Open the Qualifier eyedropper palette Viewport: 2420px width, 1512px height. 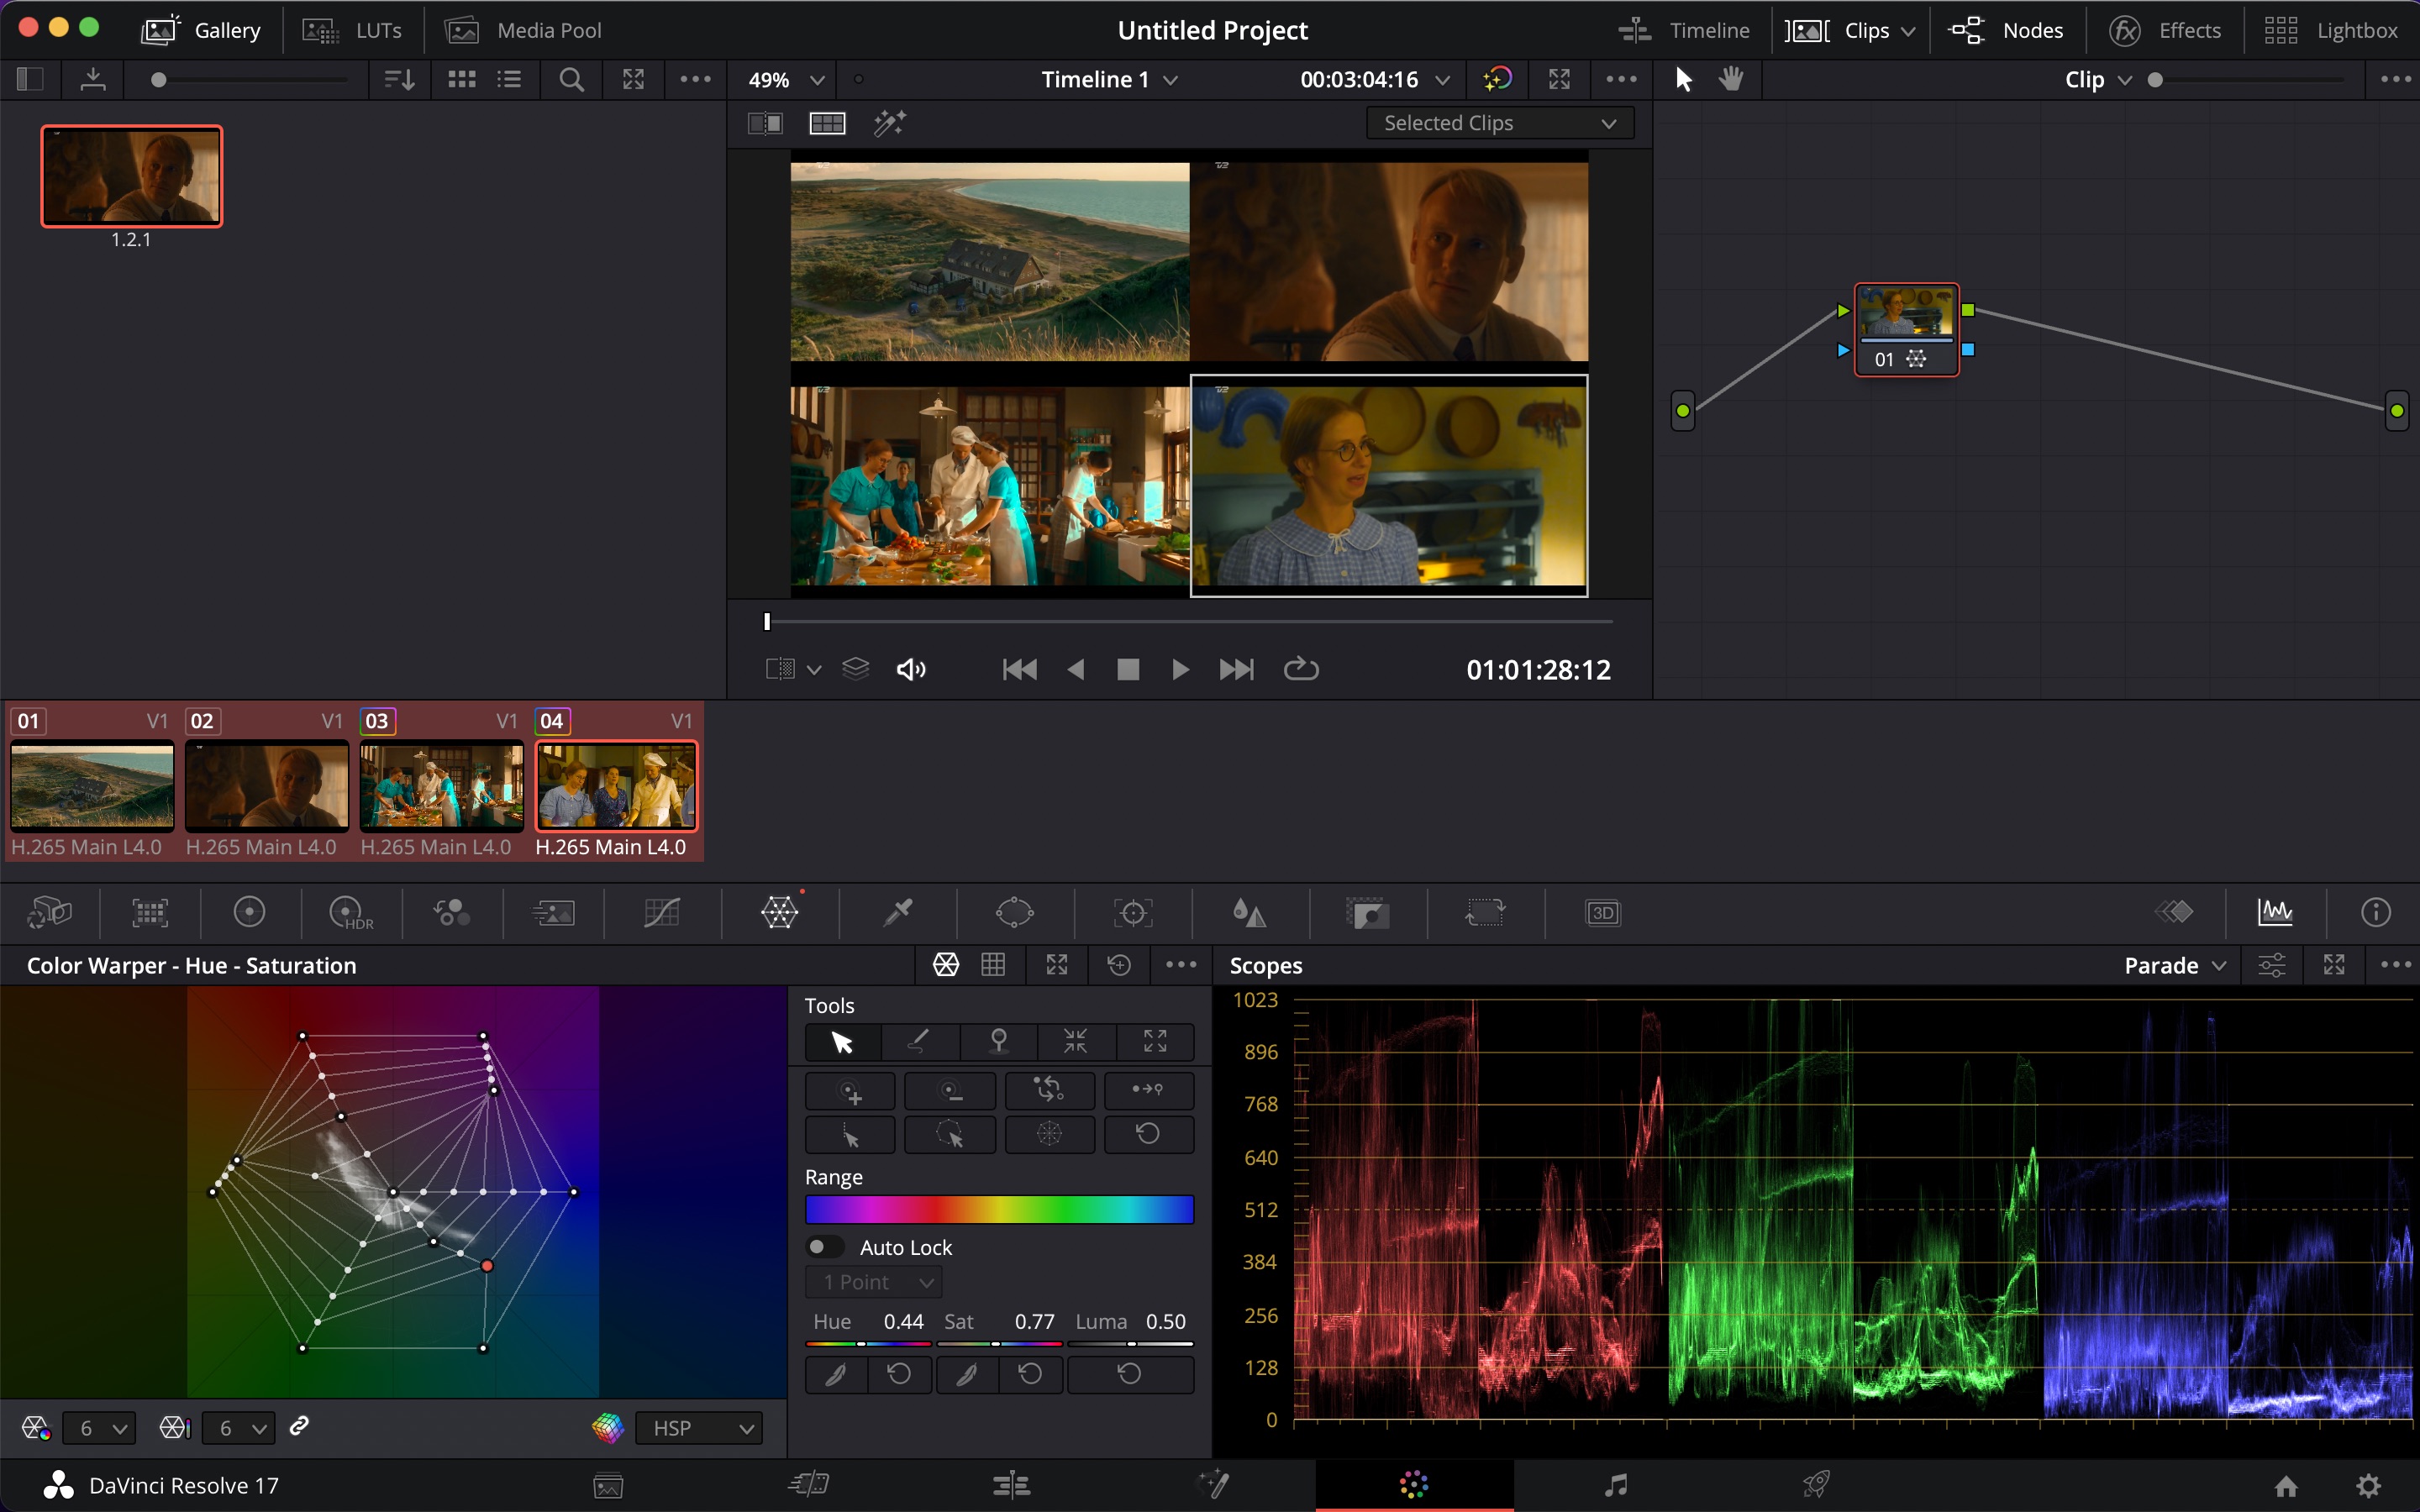coord(897,912)
